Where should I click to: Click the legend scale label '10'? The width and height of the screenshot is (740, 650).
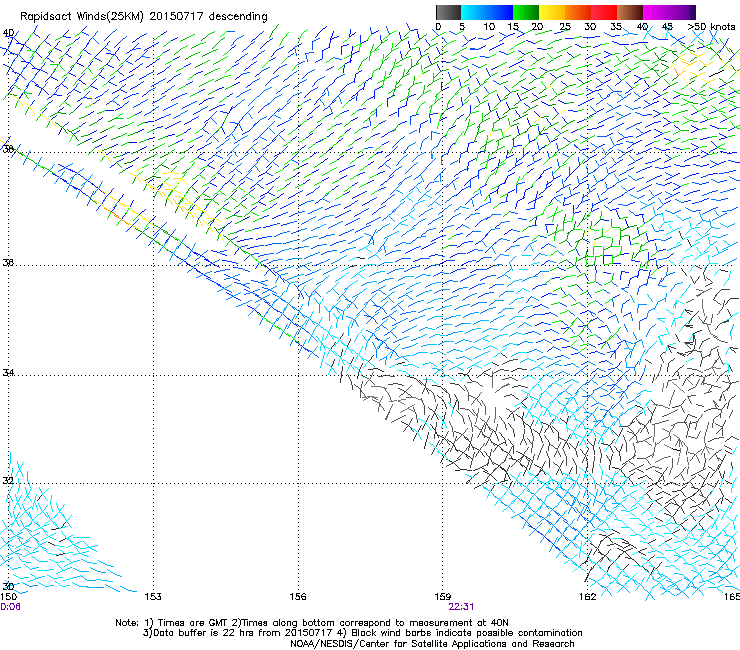[x=489, y=26]
